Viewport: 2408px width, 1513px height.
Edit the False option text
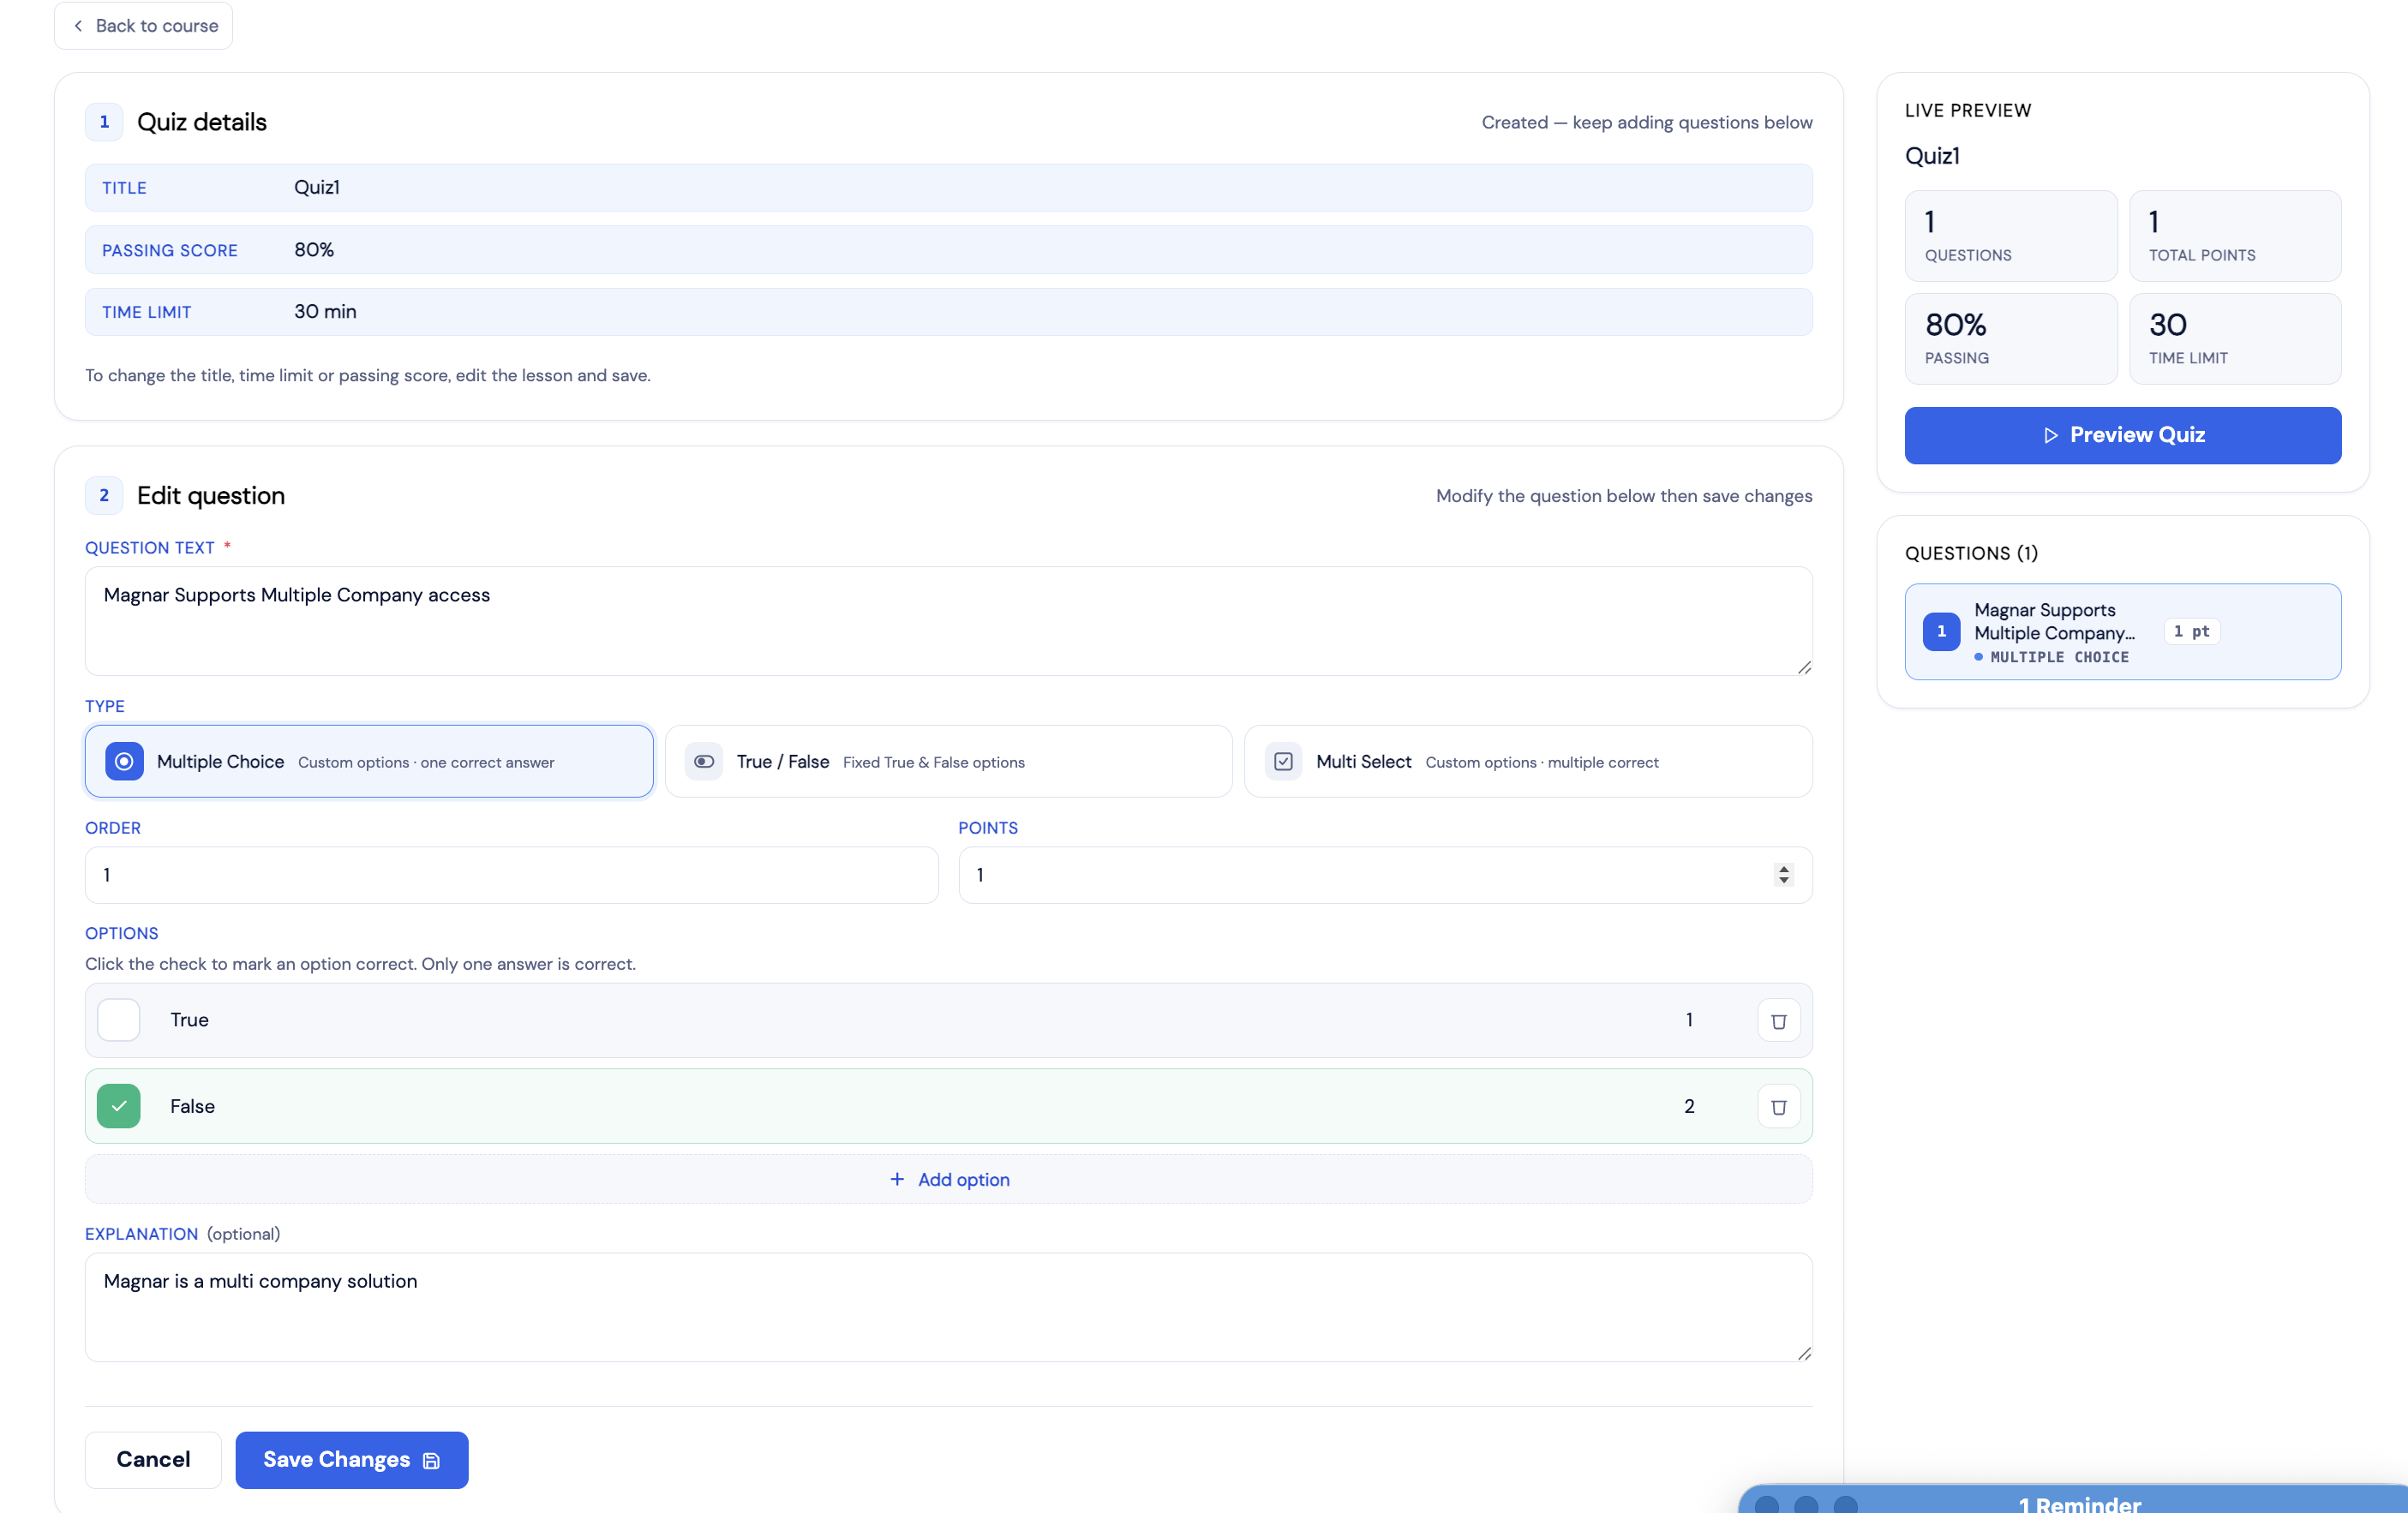192,1106
